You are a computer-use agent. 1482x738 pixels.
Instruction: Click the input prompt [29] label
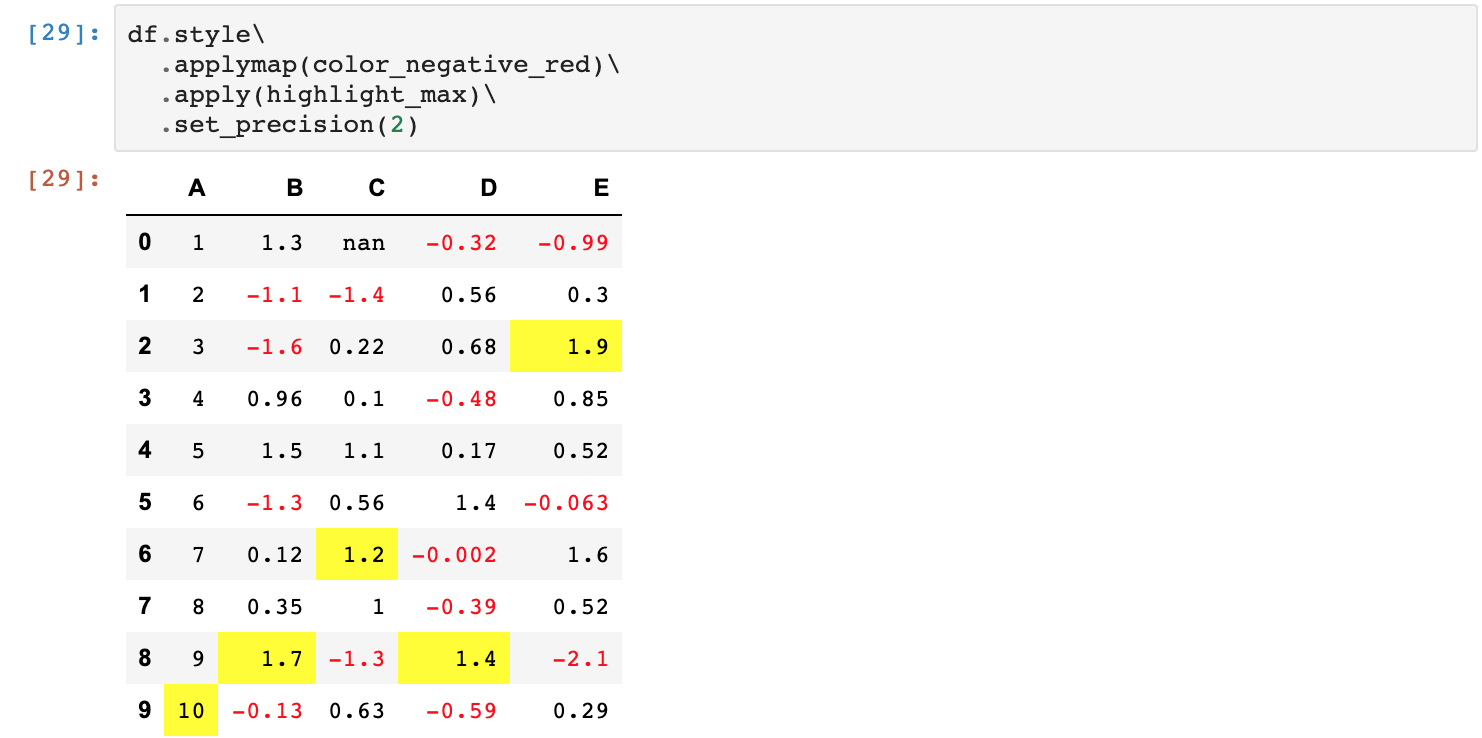pyautogui.click(x=64, y=33)
